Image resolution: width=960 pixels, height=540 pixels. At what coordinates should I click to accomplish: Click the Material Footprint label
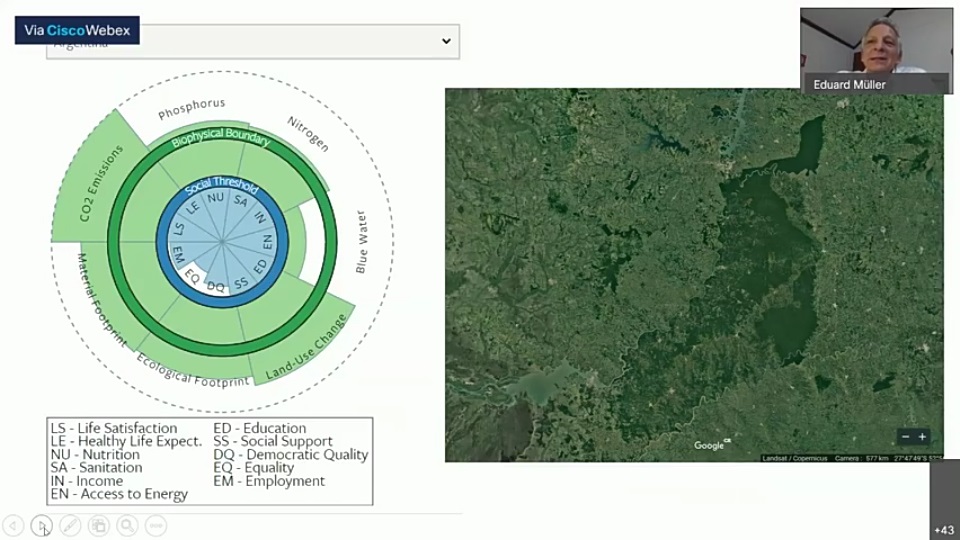click(x=101, y=300)
